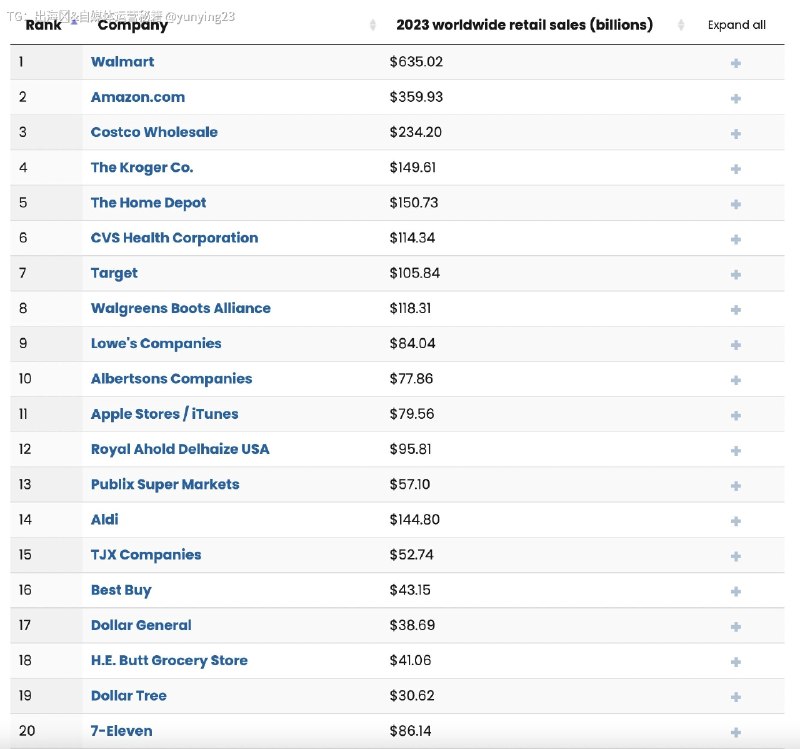Open Apple Stores / iTunes link
Screen dimensions: 800x749
tap(164, 414)
